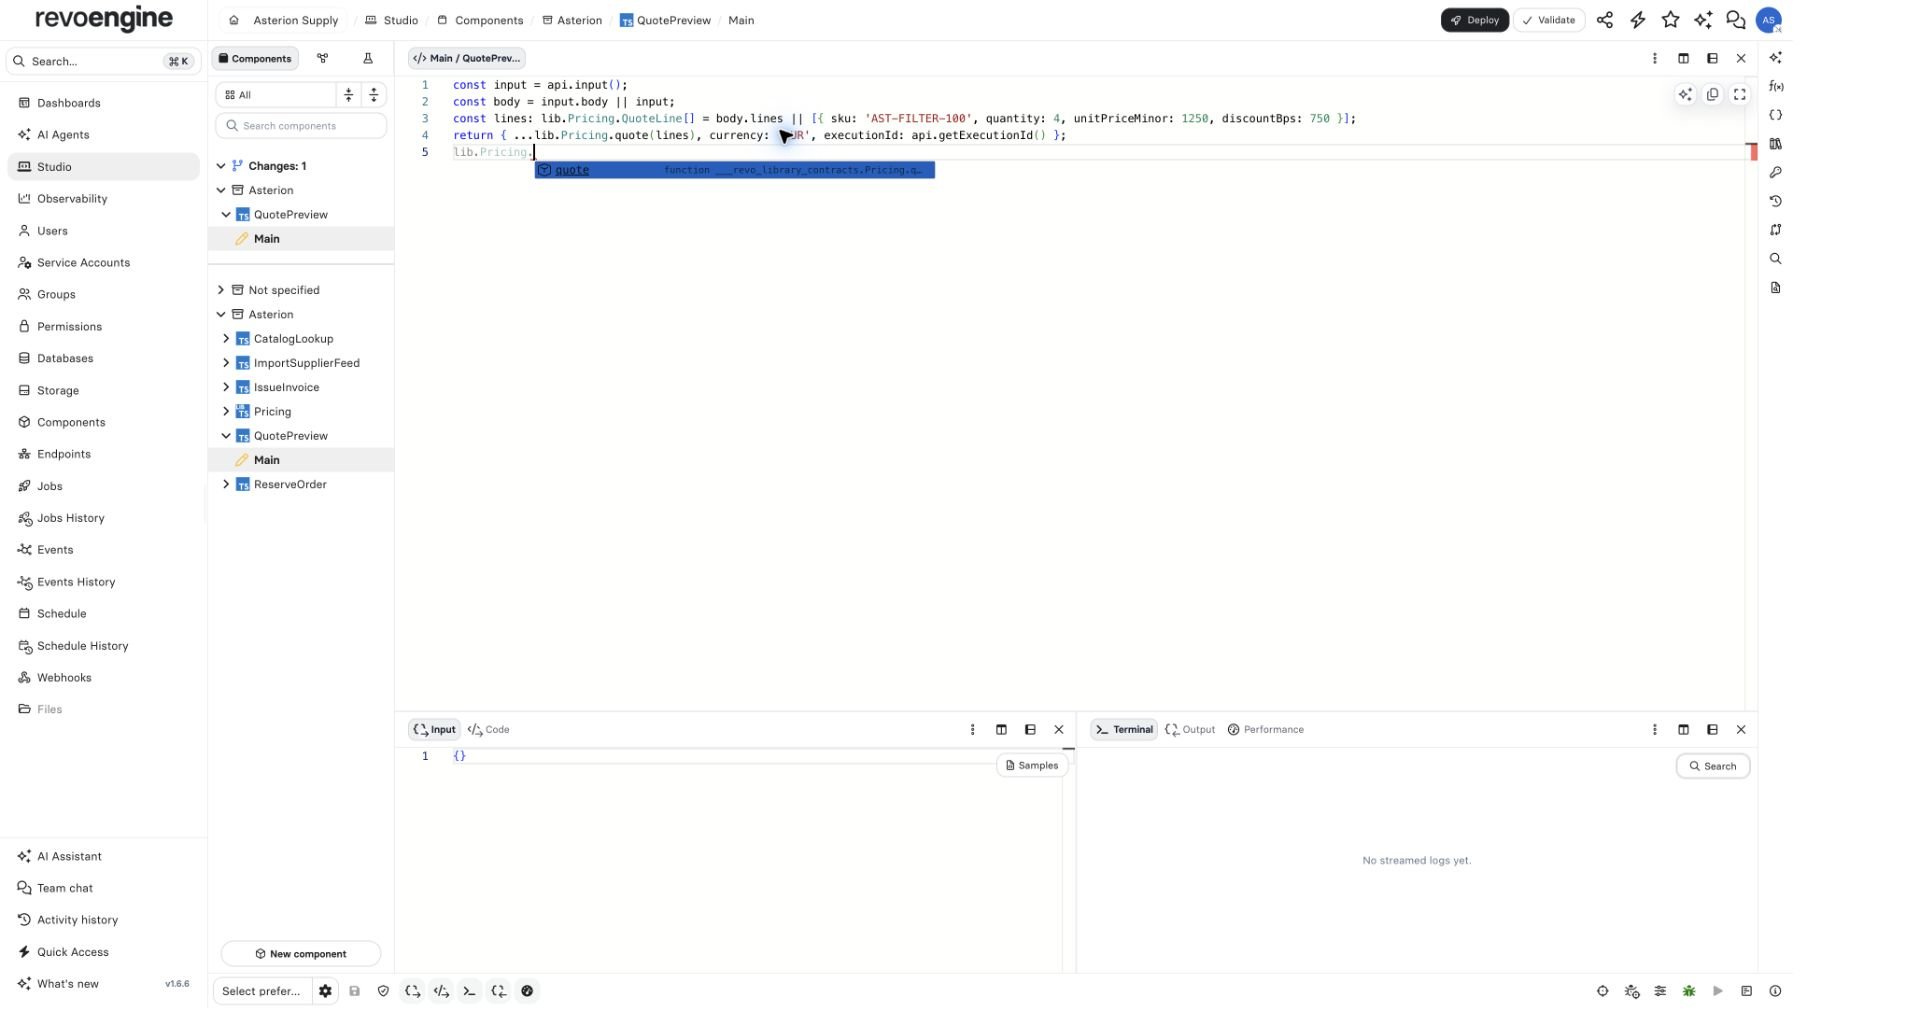Click the copy code icon in editor
Screen dimensions: 1920x1011
click(1713, 94)
